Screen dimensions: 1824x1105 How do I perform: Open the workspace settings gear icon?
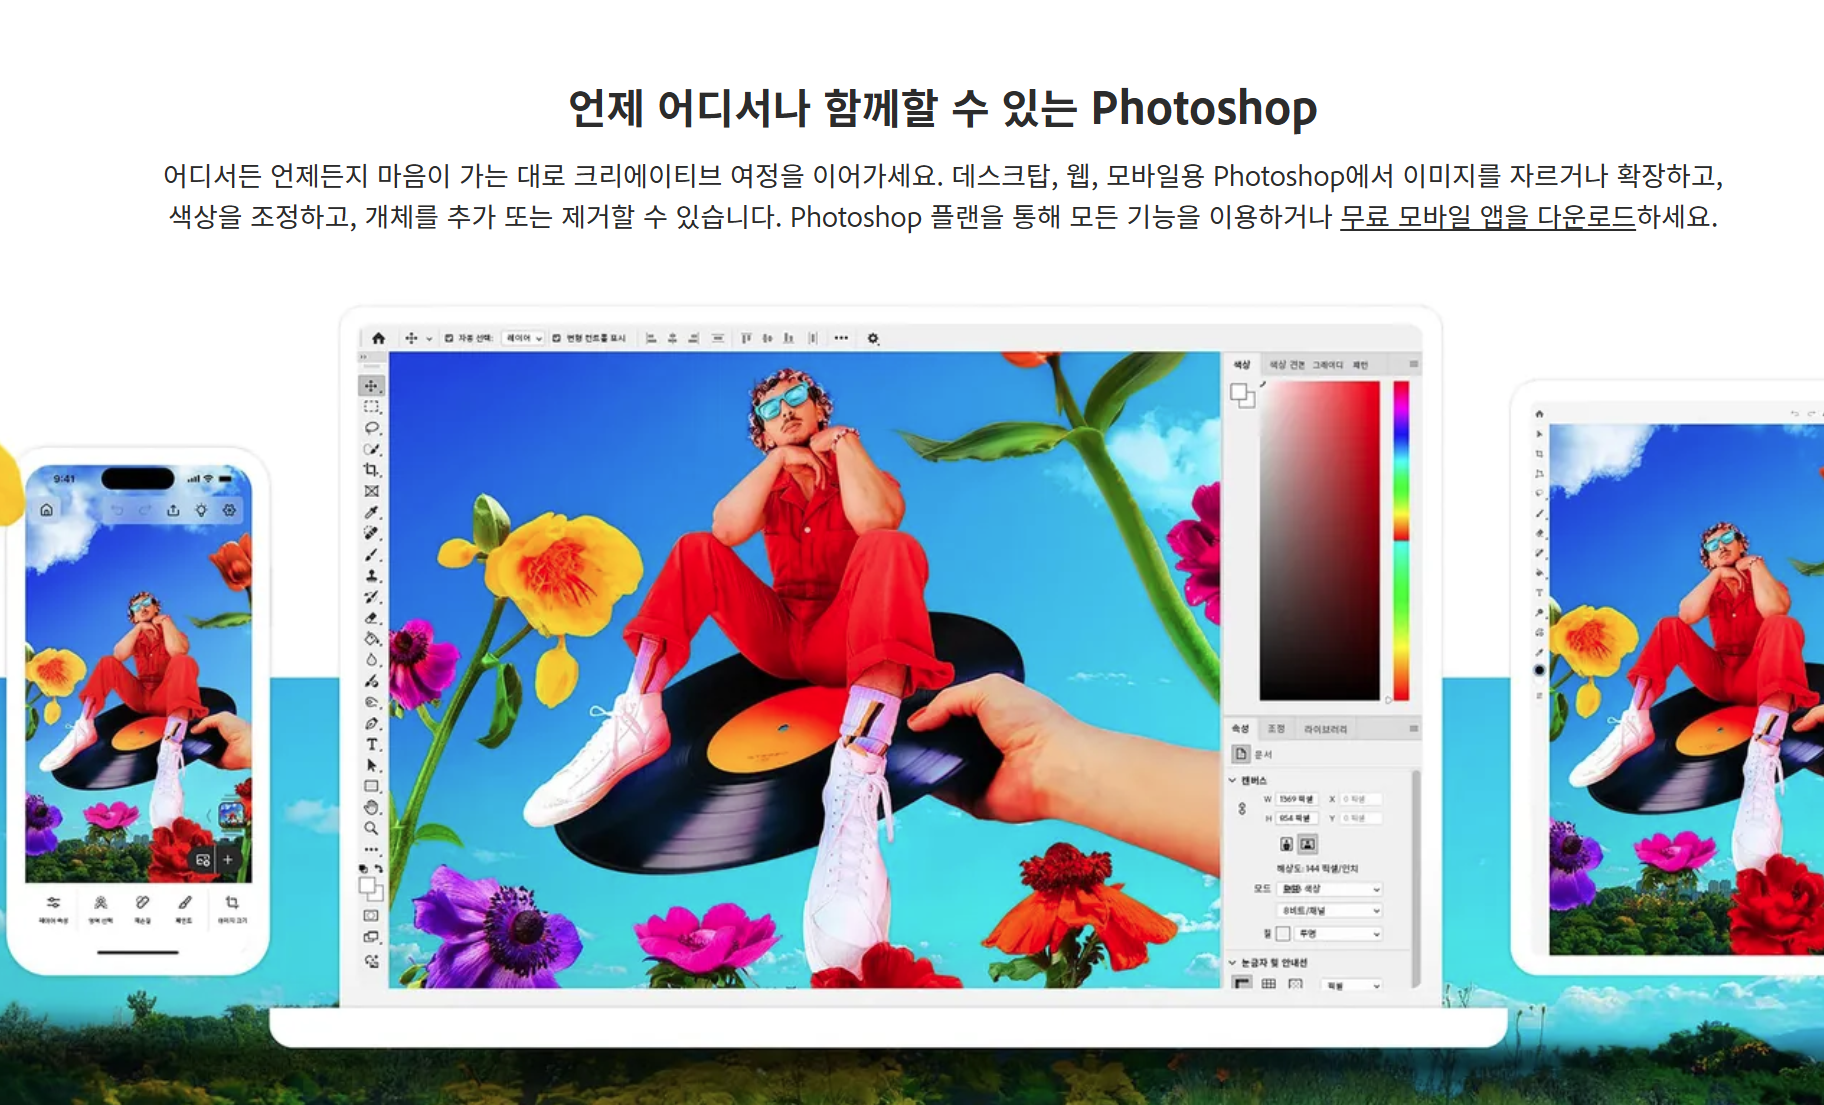coord(873,339)
